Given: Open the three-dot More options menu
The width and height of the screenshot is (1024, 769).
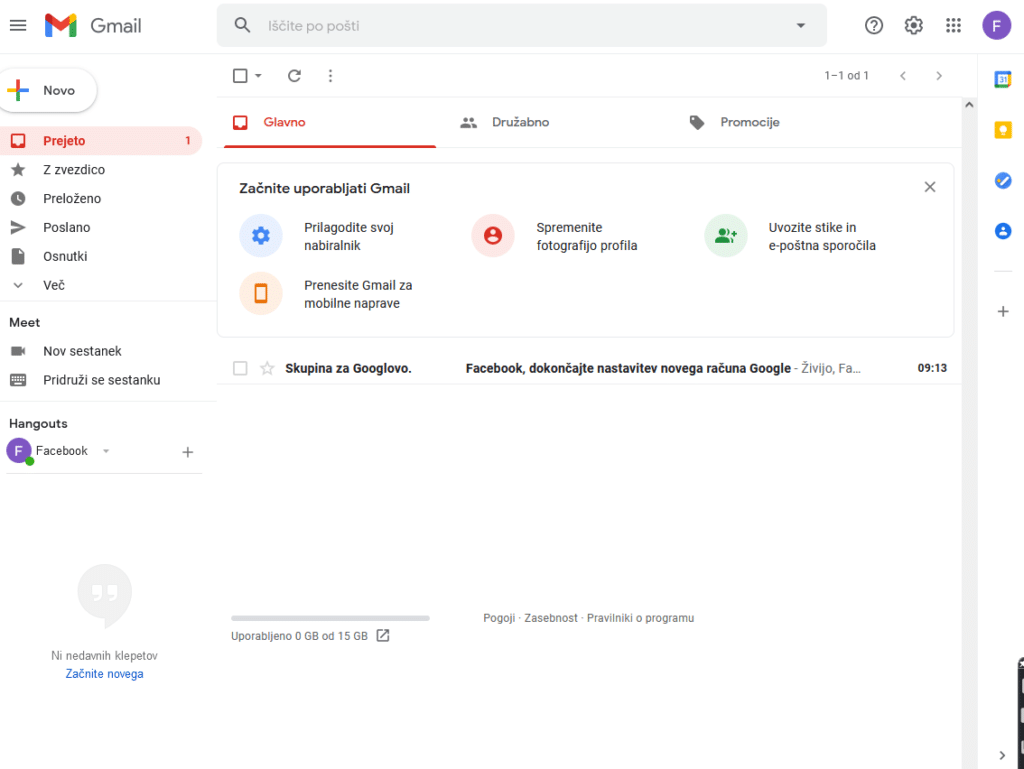Looking at the screenshot, I should [x=330, y=76].
